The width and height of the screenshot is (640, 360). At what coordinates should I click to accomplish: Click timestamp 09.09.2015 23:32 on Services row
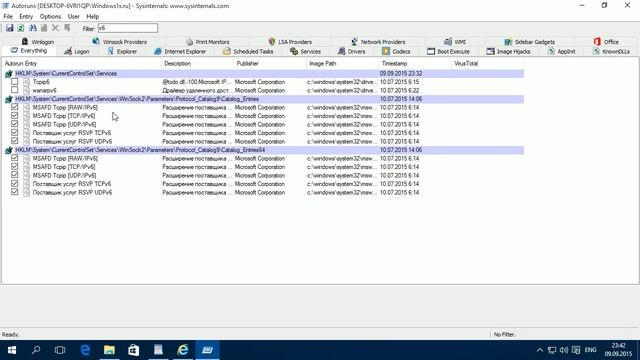click(x=401, y=73)
